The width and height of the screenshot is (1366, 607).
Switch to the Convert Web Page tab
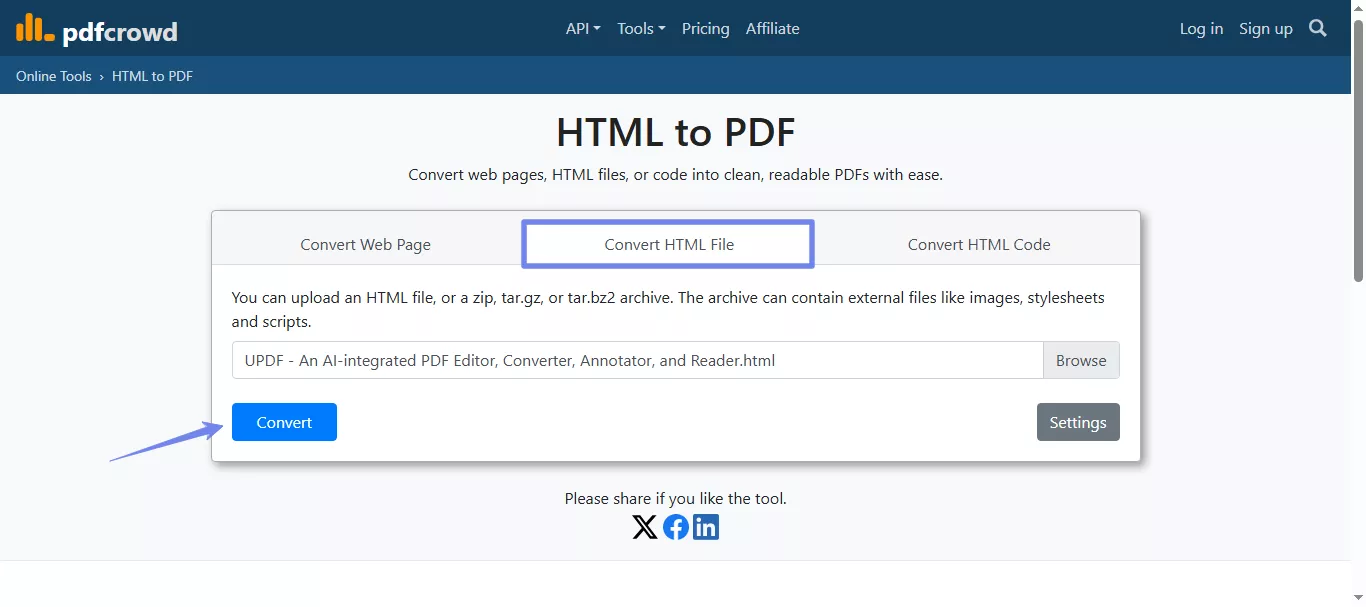click(365, 244)
